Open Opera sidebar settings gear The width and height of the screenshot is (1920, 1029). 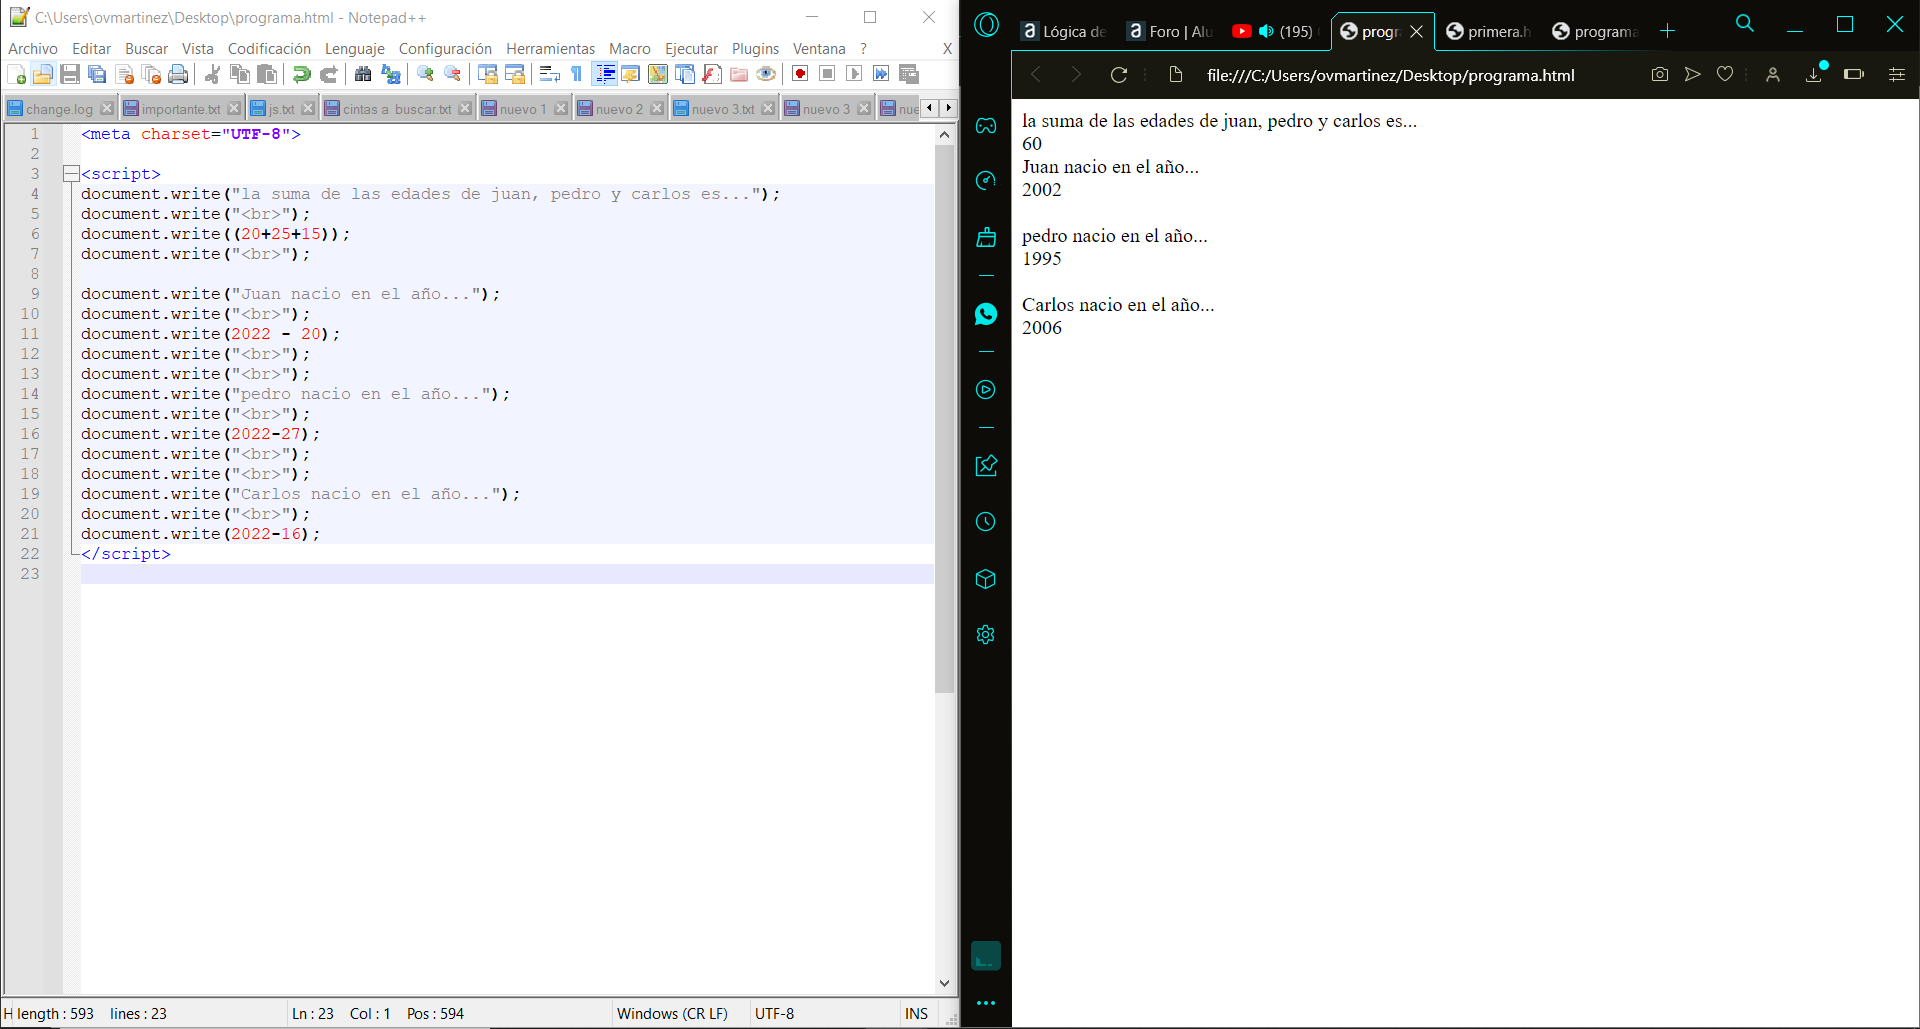coord(986,635)
